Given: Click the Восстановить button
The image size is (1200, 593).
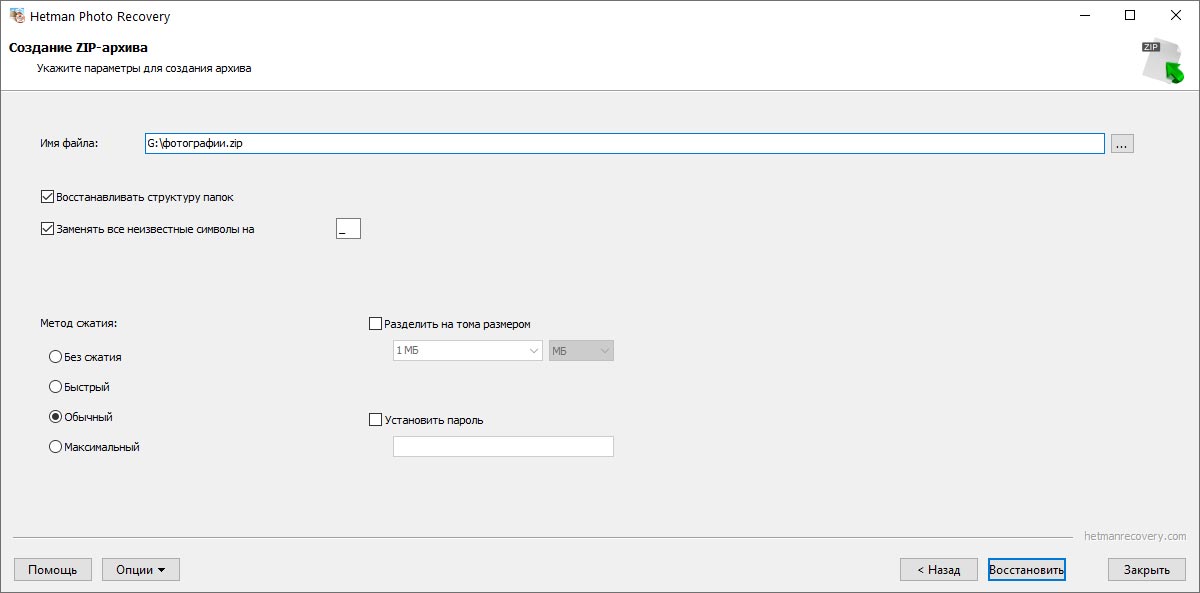Looking at the screenshot, I should coord(1027,570).
